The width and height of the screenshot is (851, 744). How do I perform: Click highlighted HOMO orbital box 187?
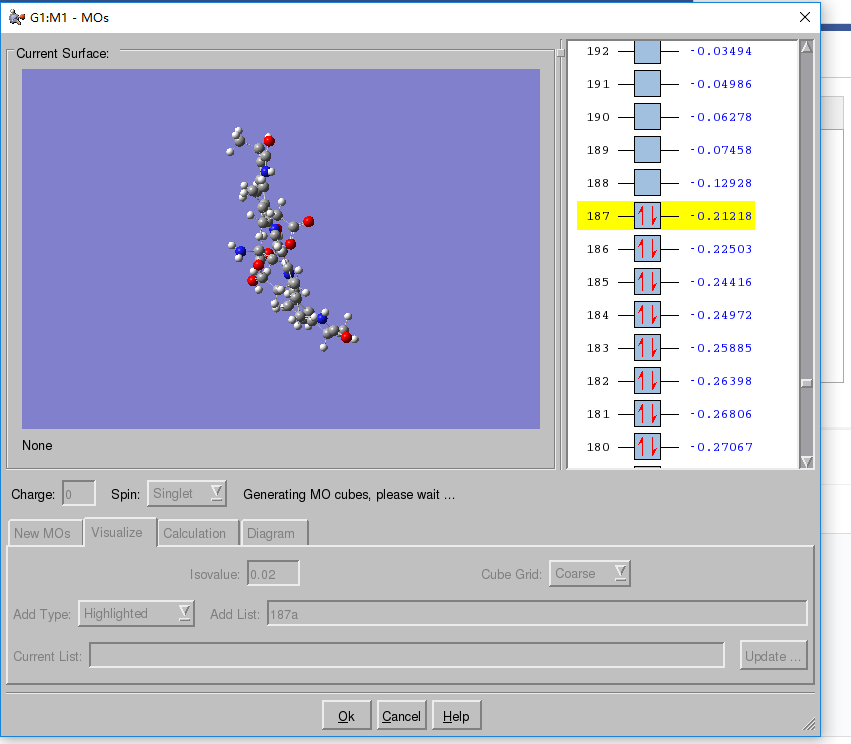click(x=647, y=216)
